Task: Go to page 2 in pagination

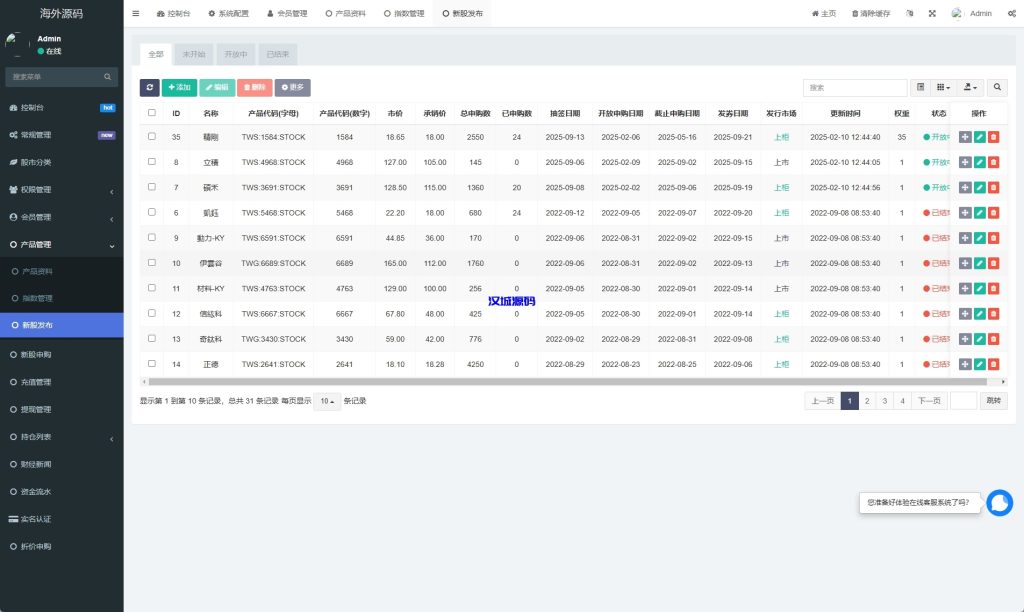Action: tap(867, 401)
